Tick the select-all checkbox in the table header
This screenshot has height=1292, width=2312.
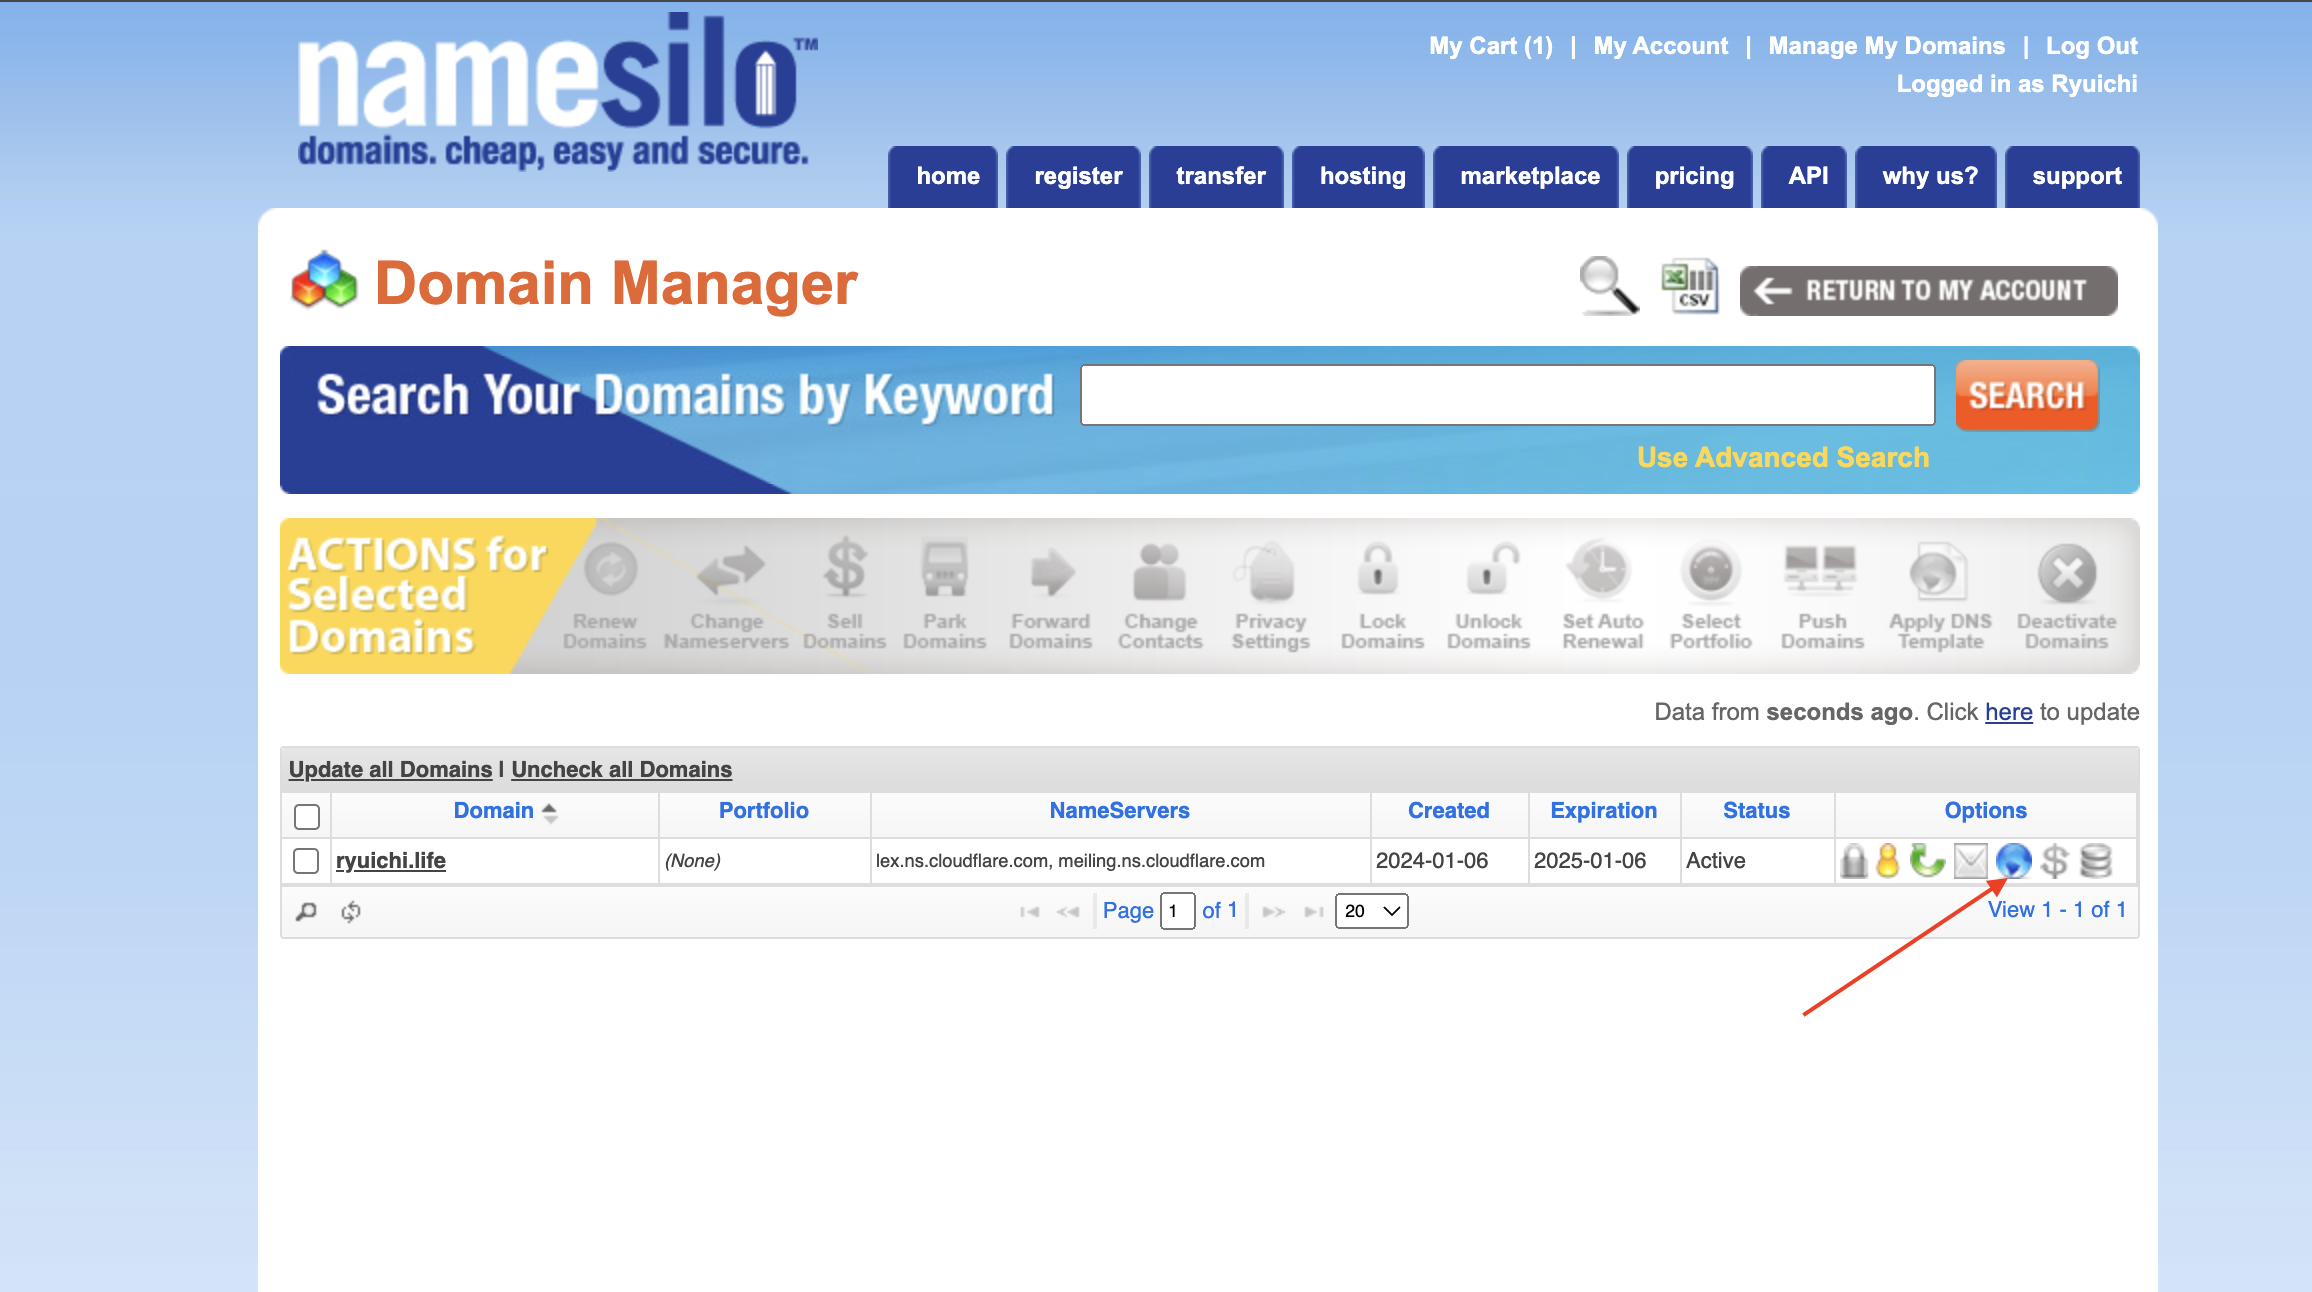[306, 816]
